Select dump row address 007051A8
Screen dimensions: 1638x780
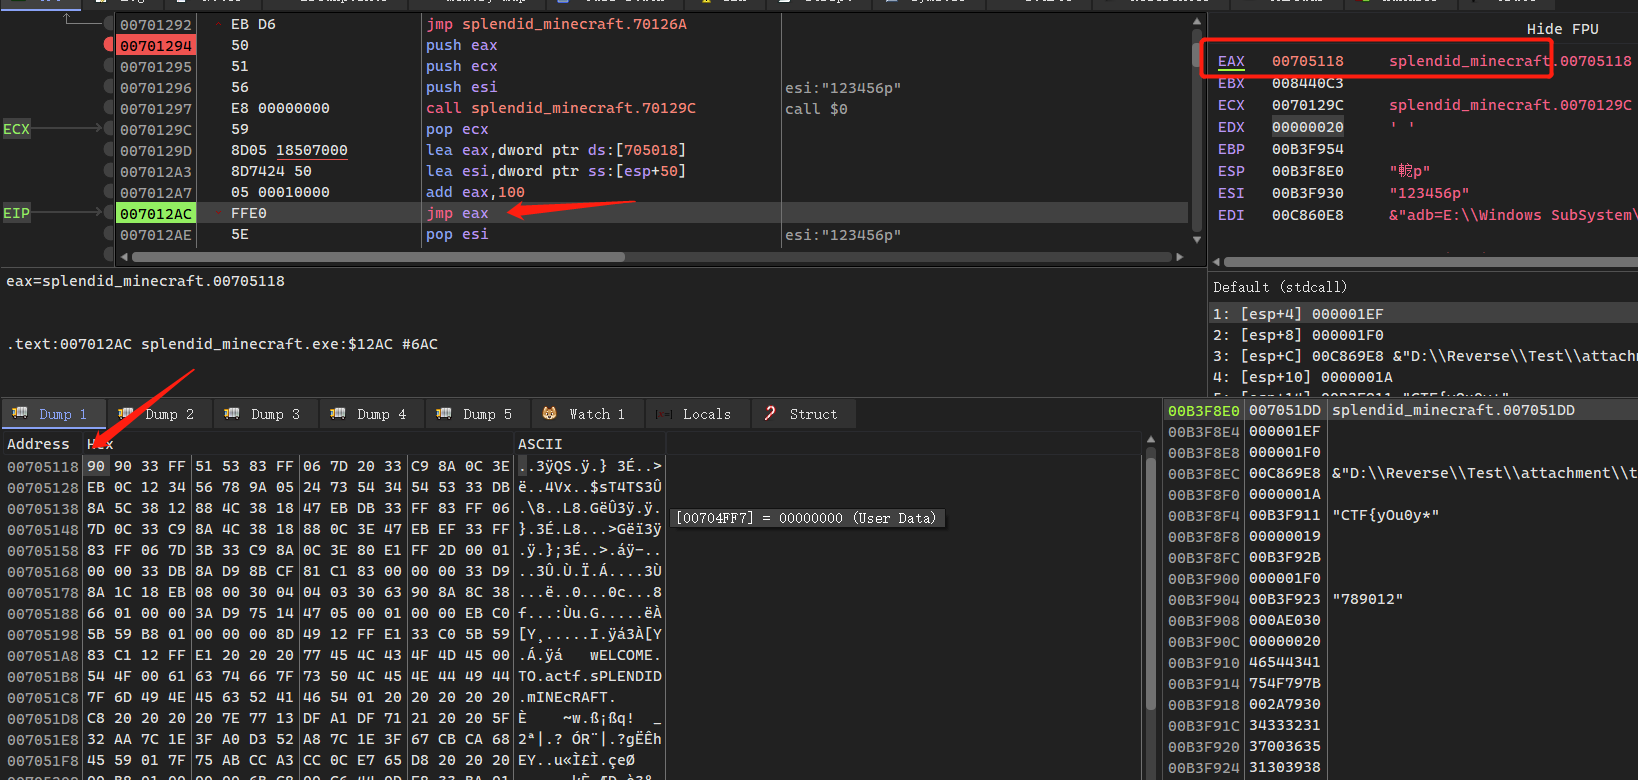click(42, 656)
